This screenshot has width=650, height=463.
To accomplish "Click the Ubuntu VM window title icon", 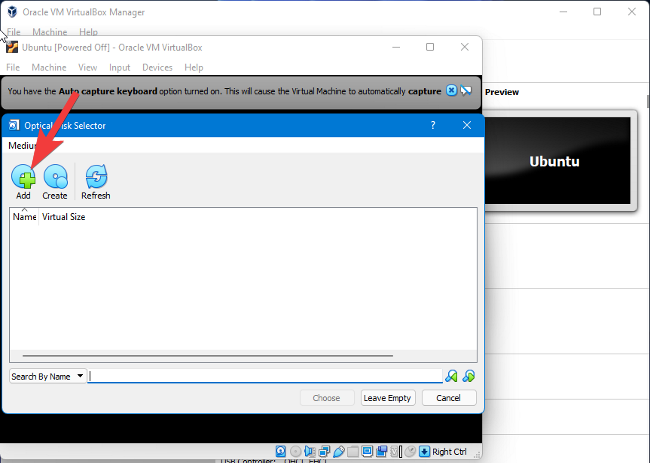I will click(12, 47).
